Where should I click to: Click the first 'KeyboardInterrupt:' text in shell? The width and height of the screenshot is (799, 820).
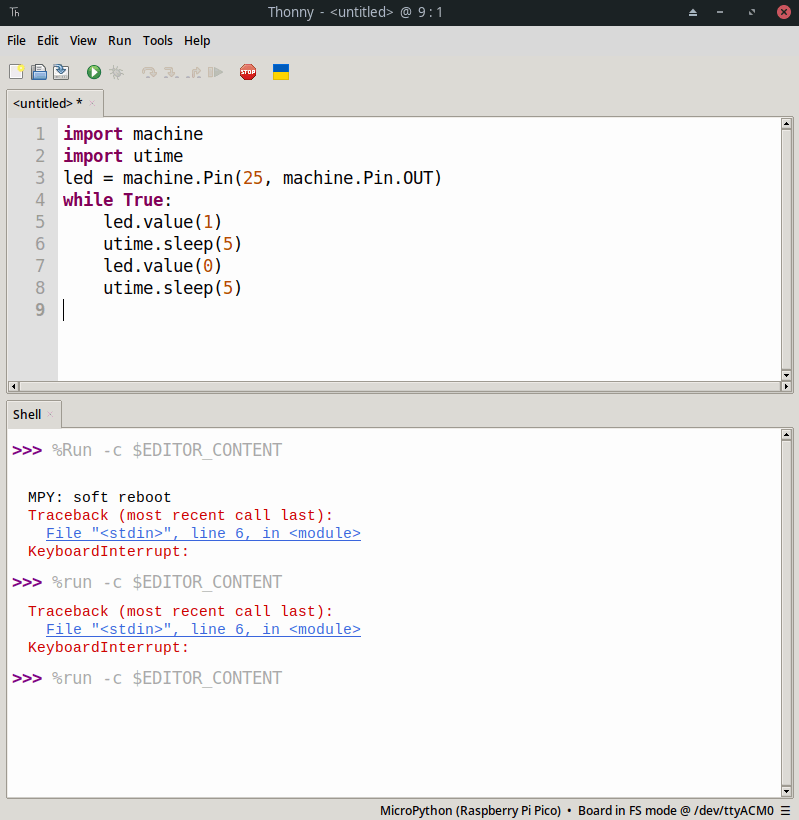coord(108,551)
